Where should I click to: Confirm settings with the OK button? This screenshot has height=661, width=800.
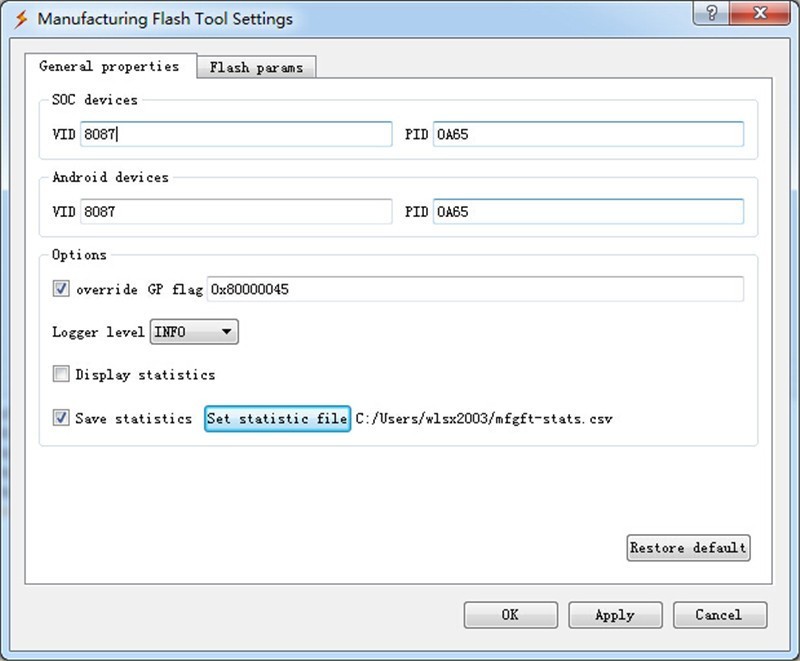click(511, 615)
